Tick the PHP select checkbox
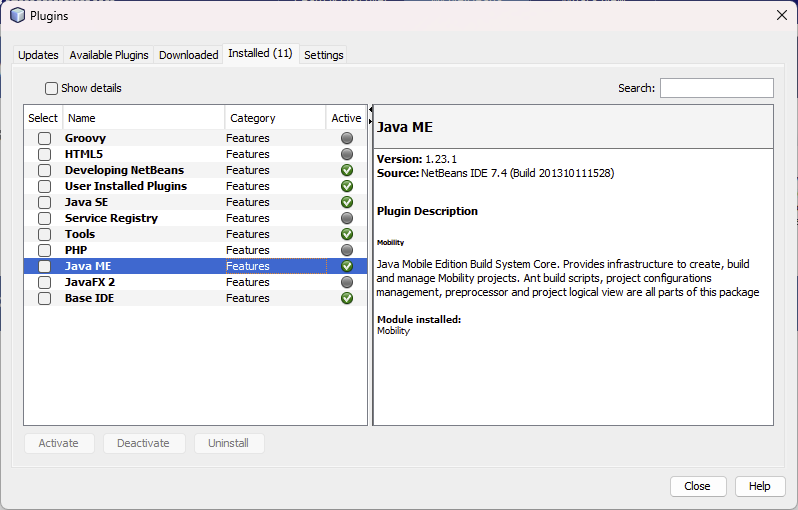The image size is (798, 510). 44,250
